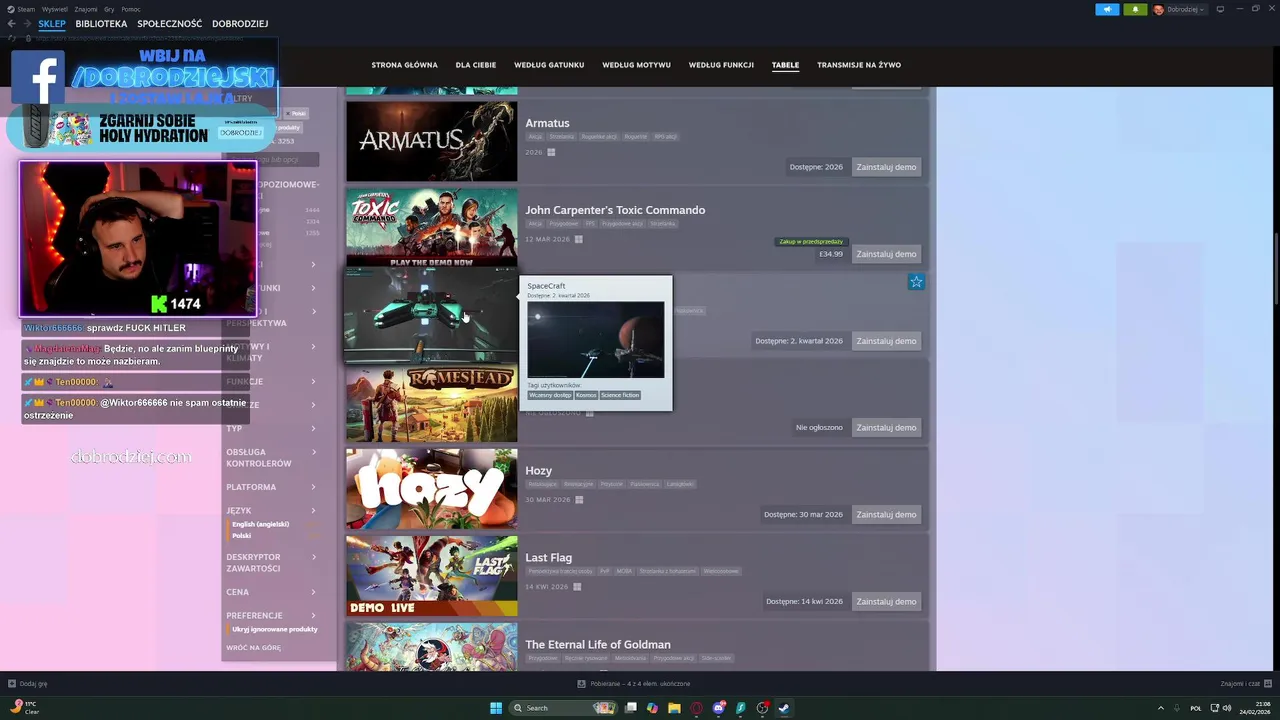This screenshot has width=1280, height=720.
Task: Toggle the Polski language filter
Action: [241, 536]
